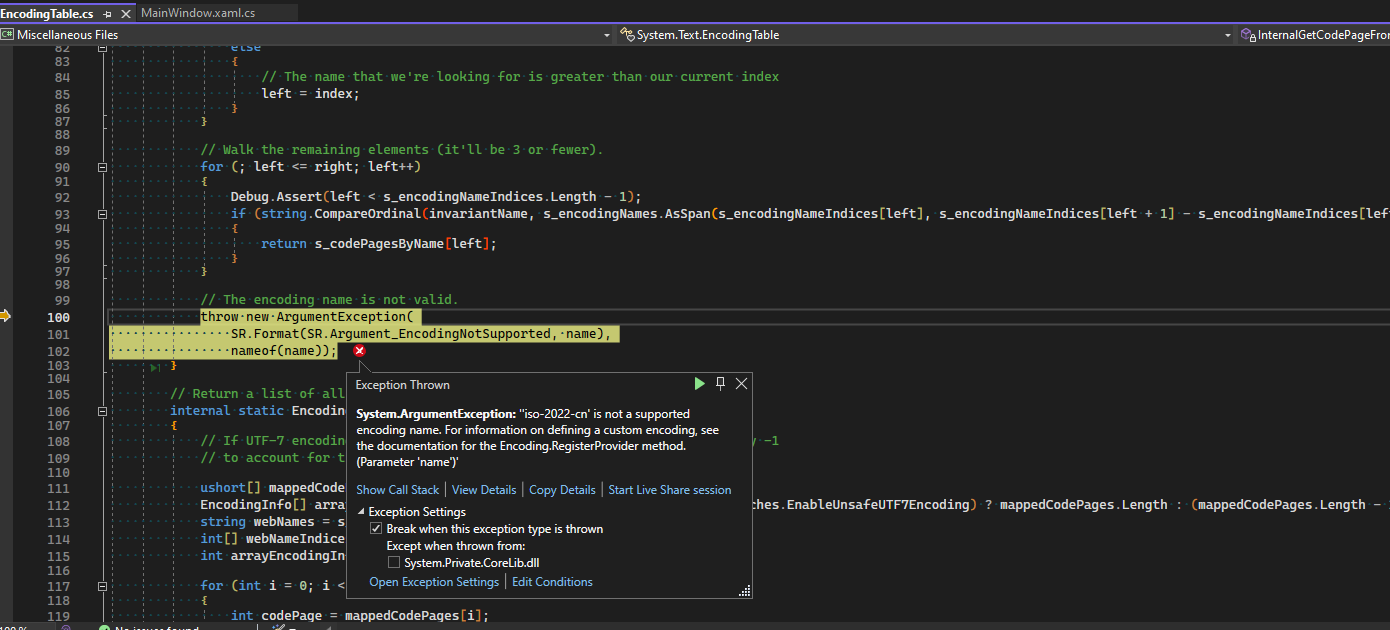Close the Exception Thrown popup
Image resolution: width=1390 pixels, height=630 pixels.
741,384
